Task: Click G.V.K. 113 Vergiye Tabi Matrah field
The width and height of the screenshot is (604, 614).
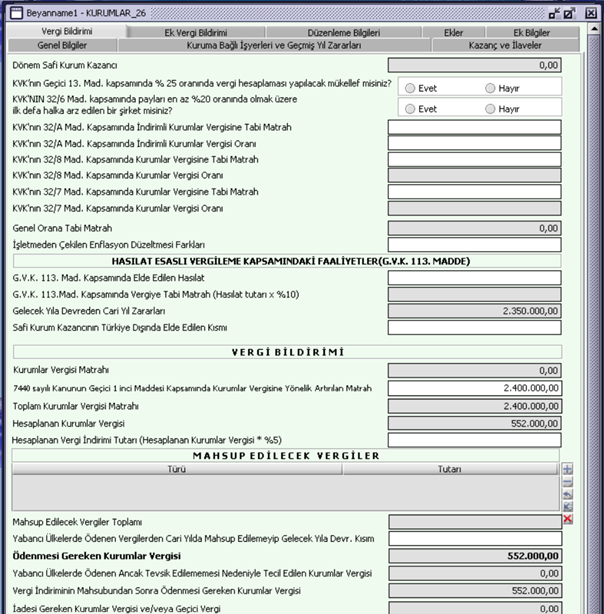Action: (x=474, y=294)
